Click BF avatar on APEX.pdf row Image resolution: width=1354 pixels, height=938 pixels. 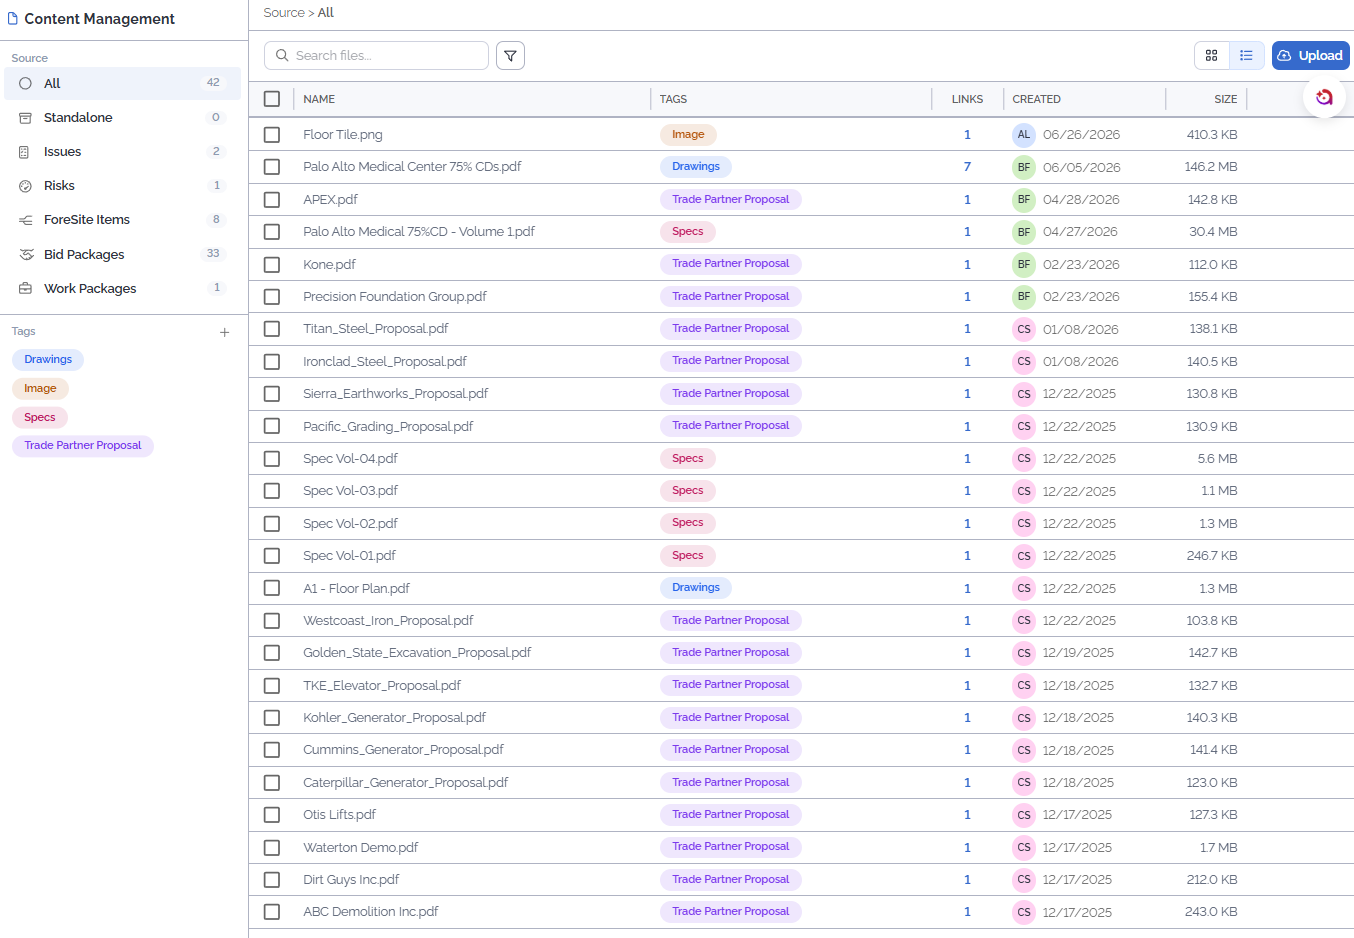1023,200
